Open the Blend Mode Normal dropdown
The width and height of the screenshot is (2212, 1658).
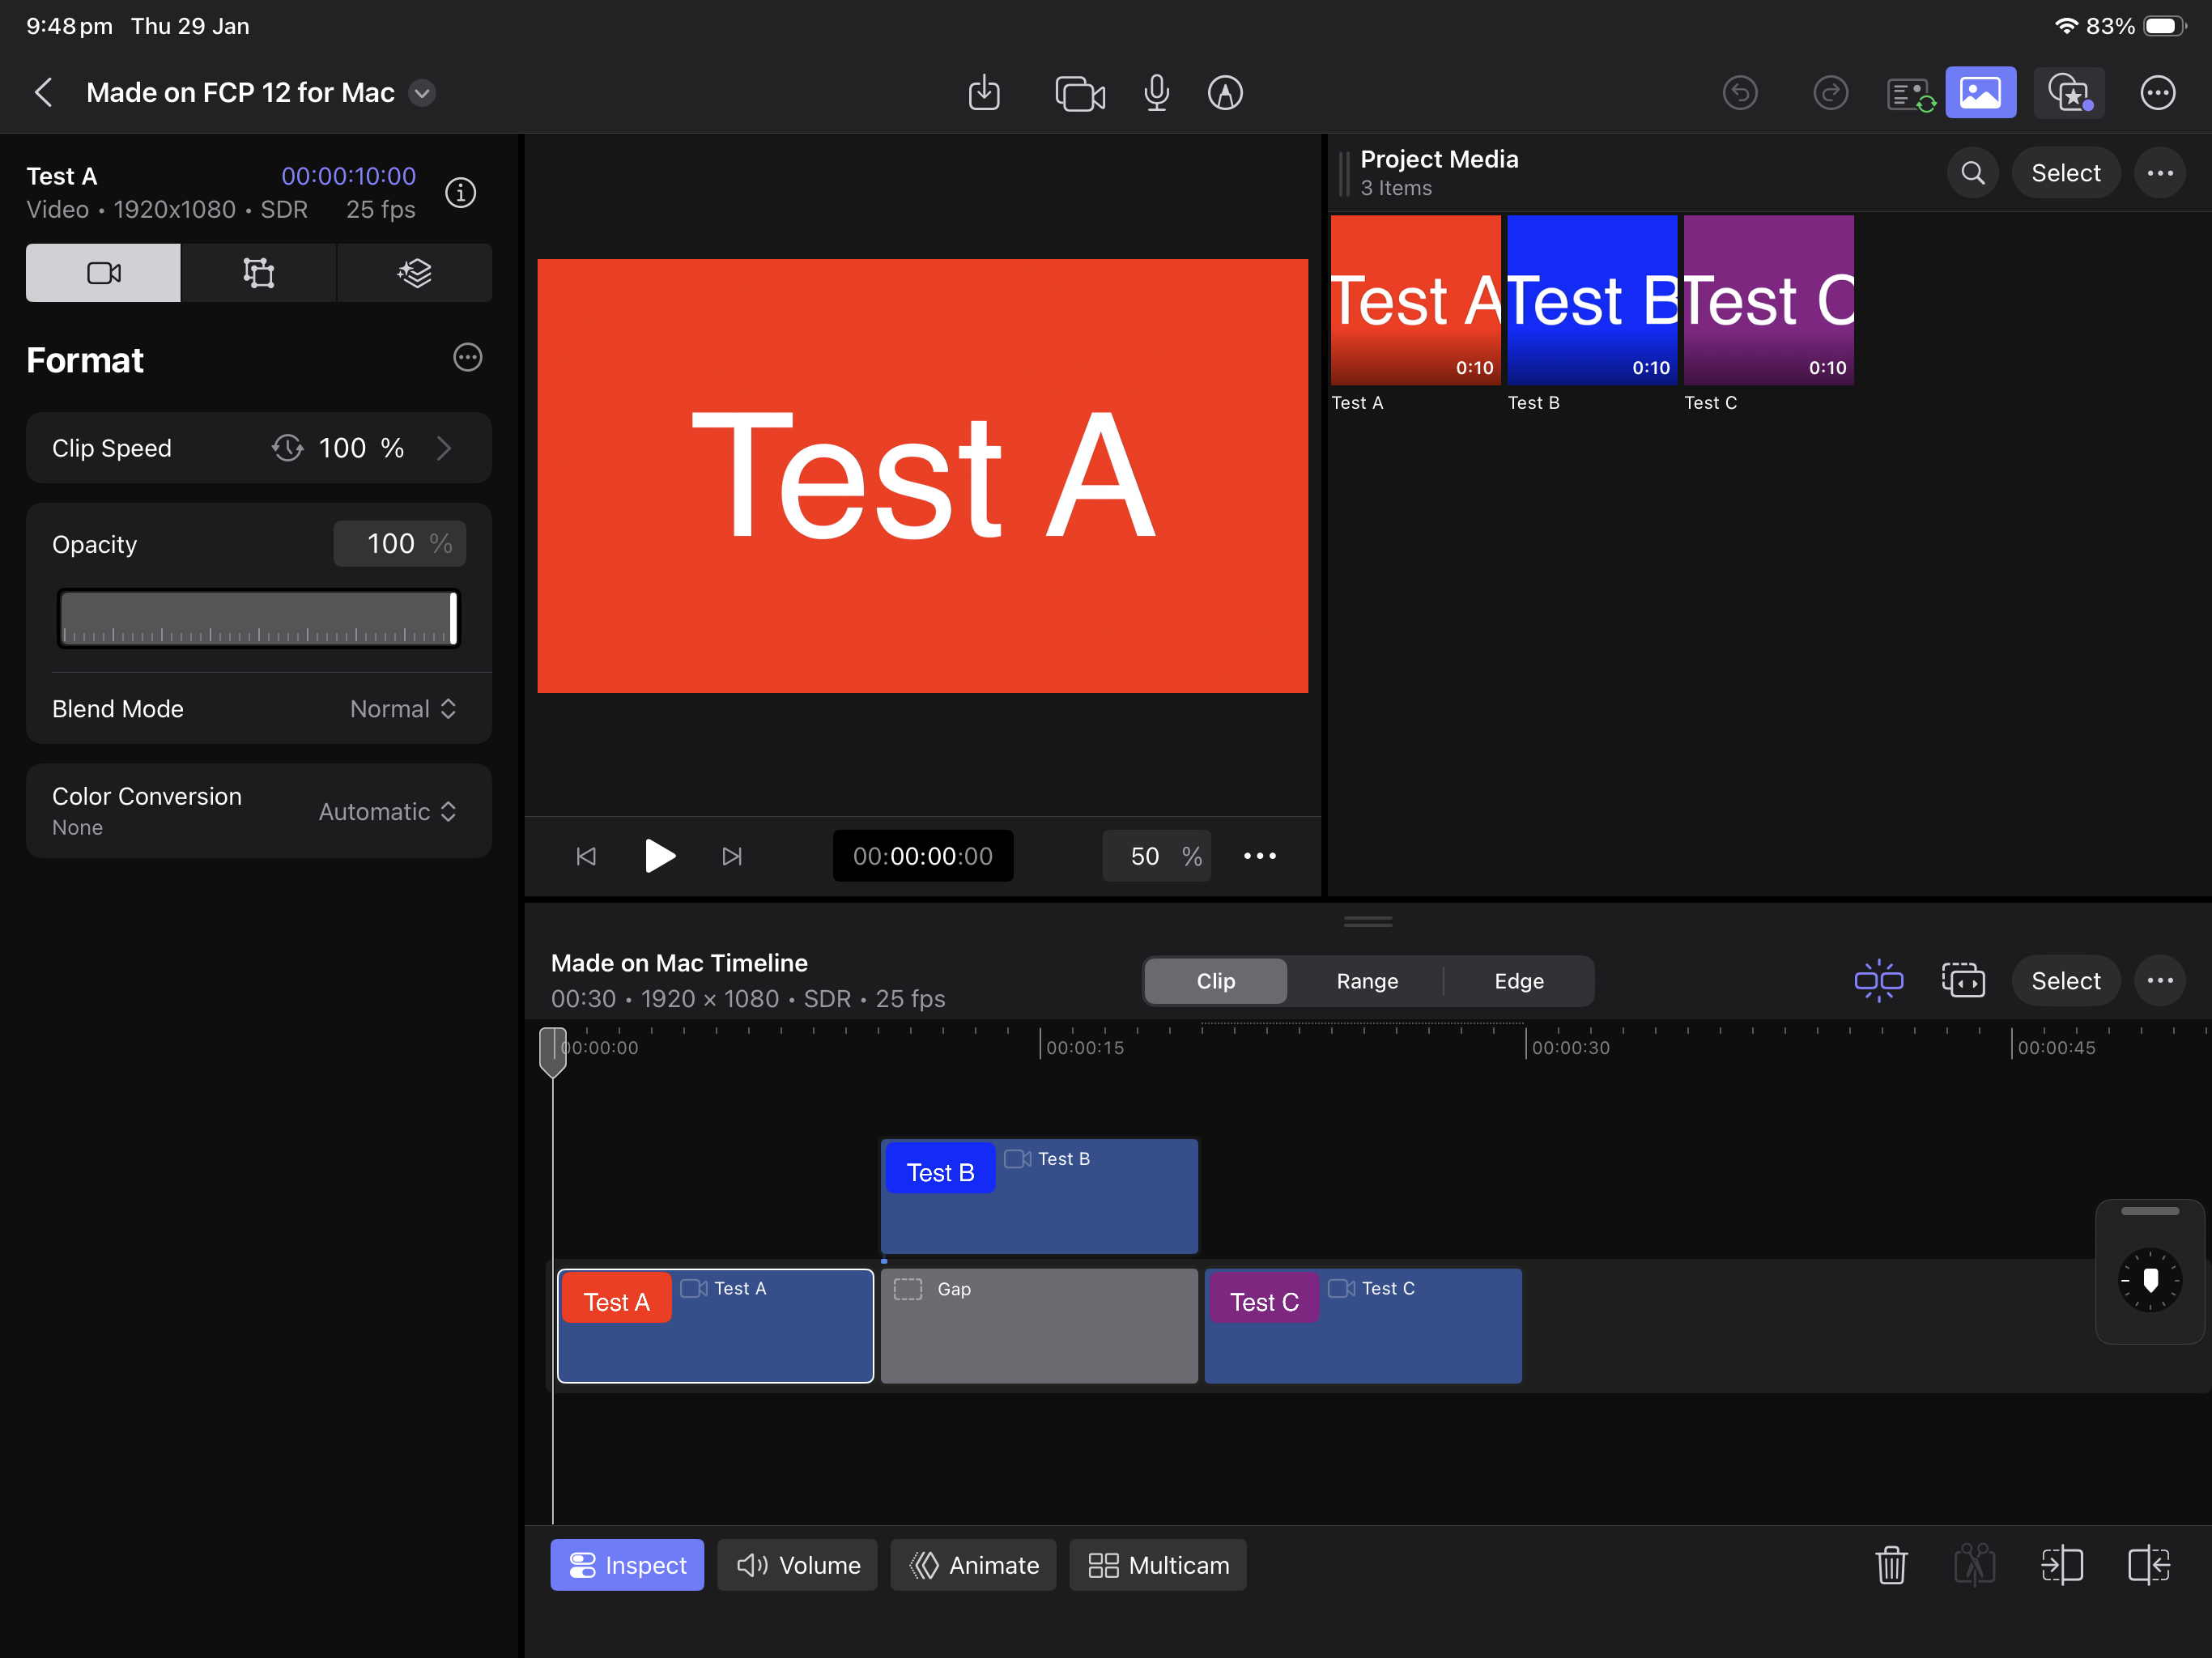pyautogui.click(x=403, y=709)
